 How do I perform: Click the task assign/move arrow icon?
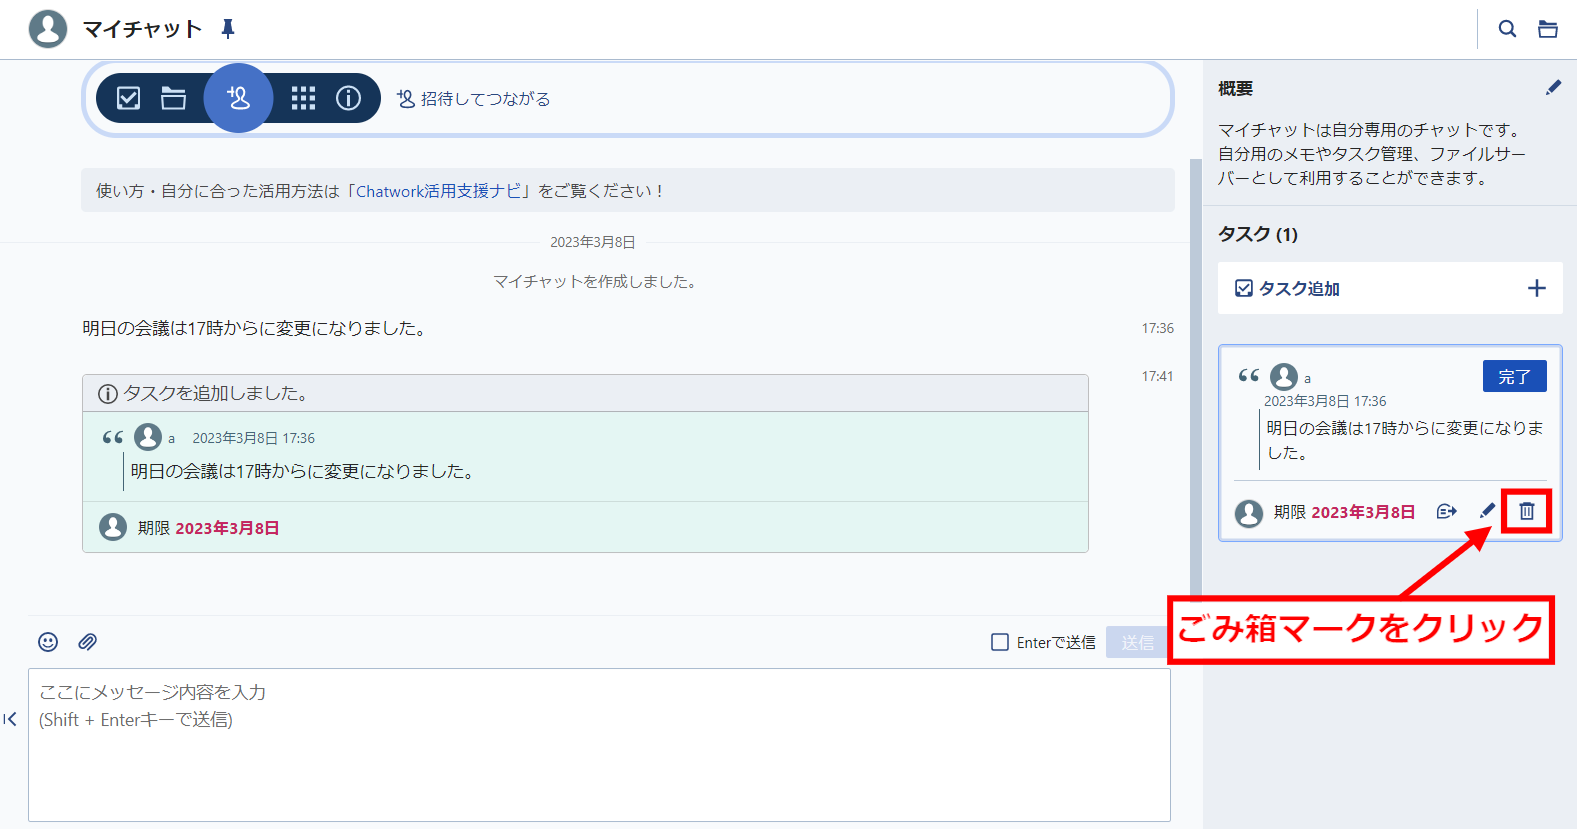(1446, 512)
